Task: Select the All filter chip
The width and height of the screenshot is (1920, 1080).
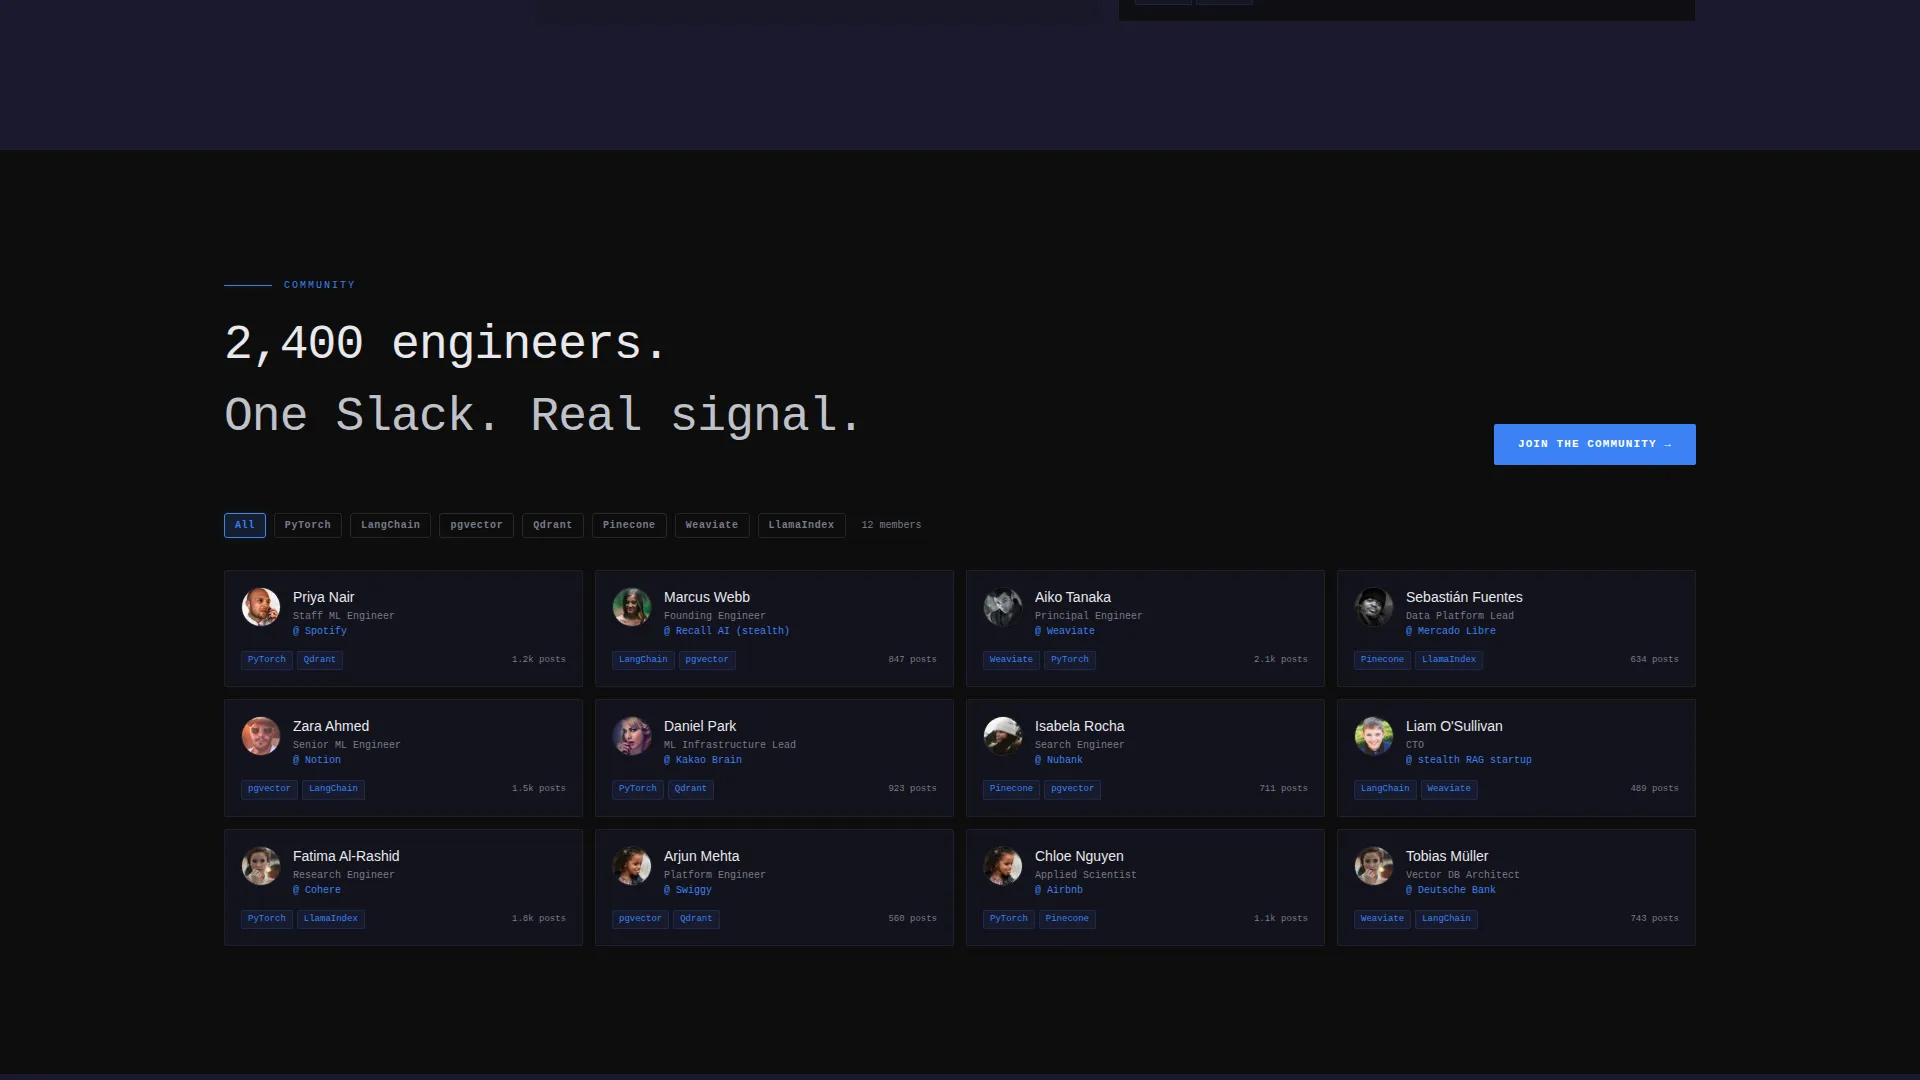Action: coord(245,525)
